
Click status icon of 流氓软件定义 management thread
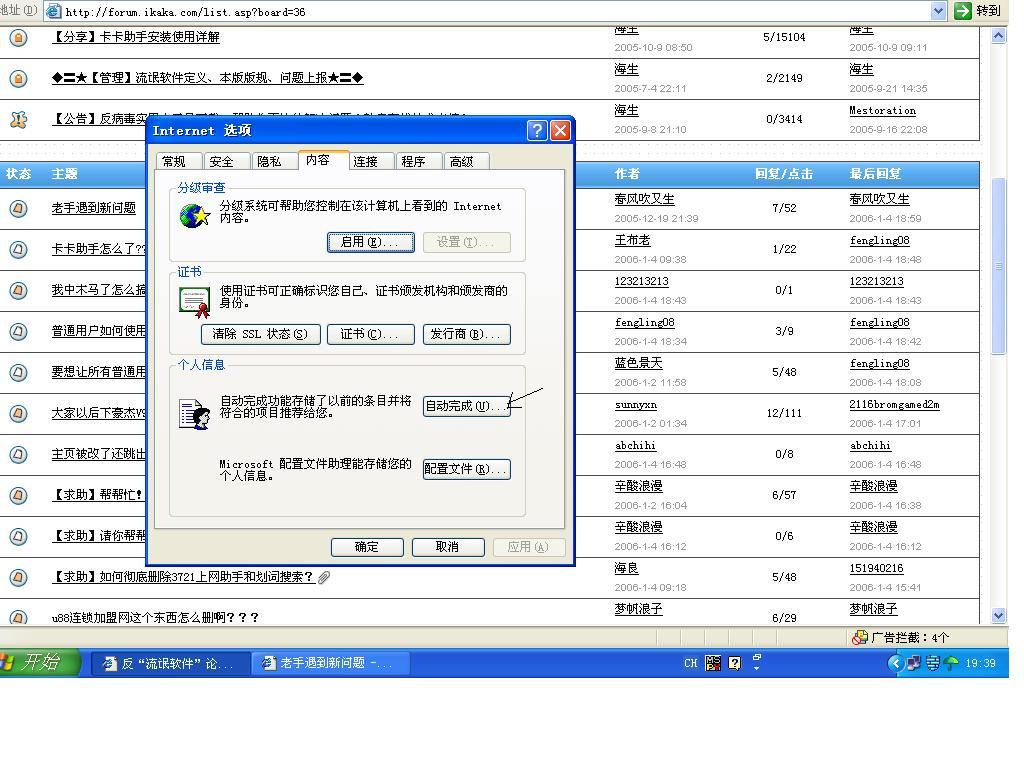pyautogui.click(x=18, y=78)
